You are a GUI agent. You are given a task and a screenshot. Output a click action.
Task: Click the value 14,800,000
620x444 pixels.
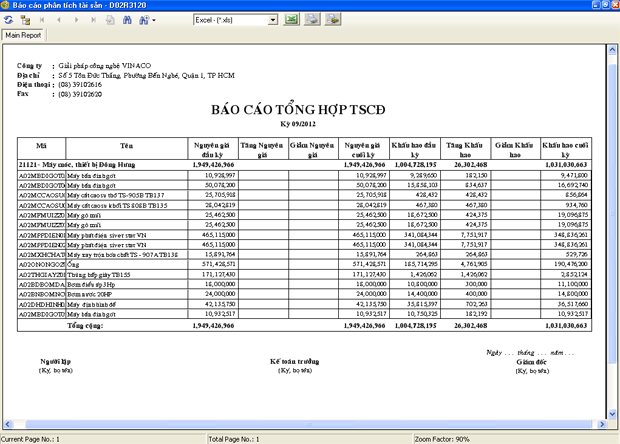pyautogui.click(x=572, y=294)
